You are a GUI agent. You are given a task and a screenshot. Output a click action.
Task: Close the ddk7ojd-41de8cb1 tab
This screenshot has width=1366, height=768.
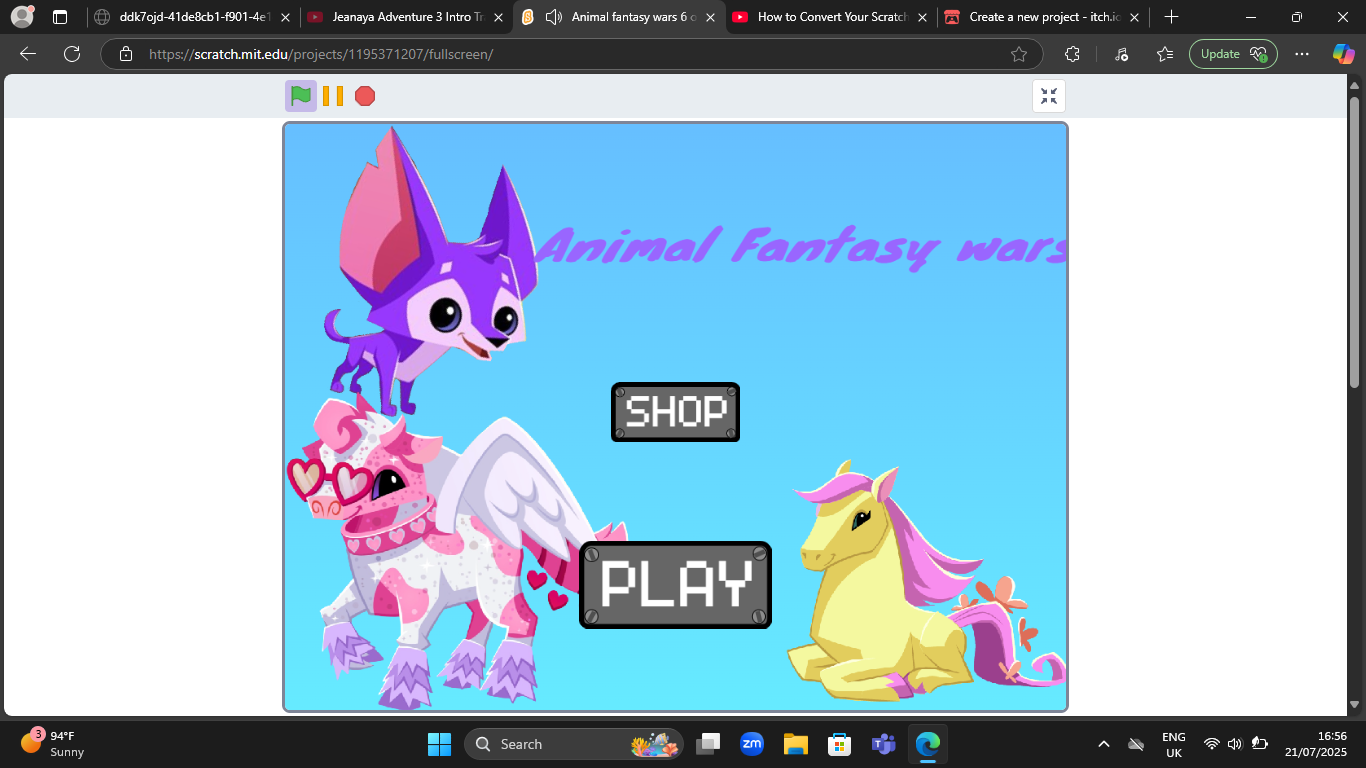tap(286, 17)
